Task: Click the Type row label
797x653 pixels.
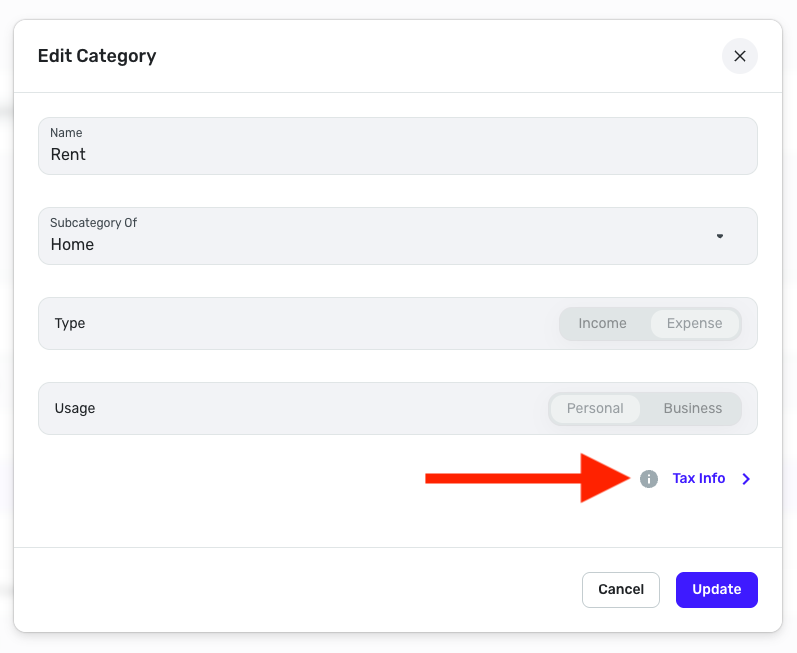Action: point(70,323)
